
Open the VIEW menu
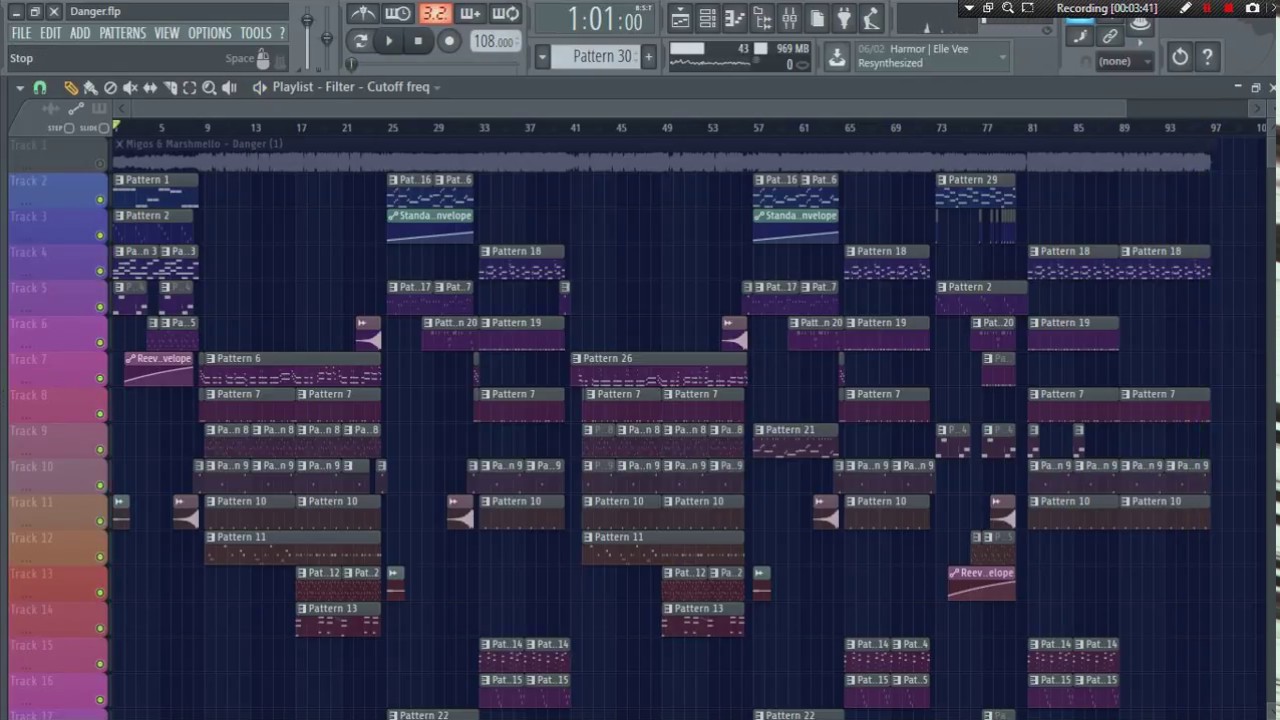pos(167,33)
